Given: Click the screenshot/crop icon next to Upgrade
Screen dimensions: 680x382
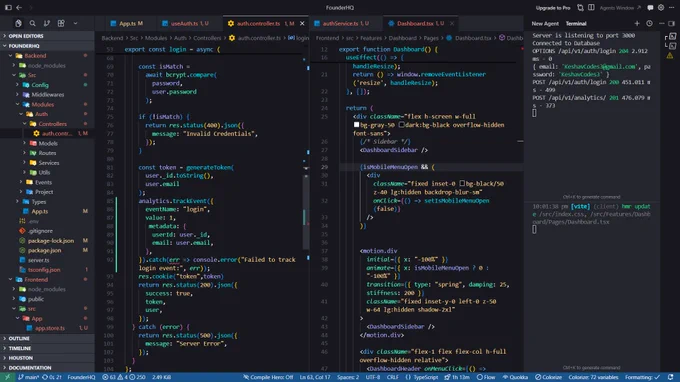Looking at the screenshot, I should click(580, 7).
